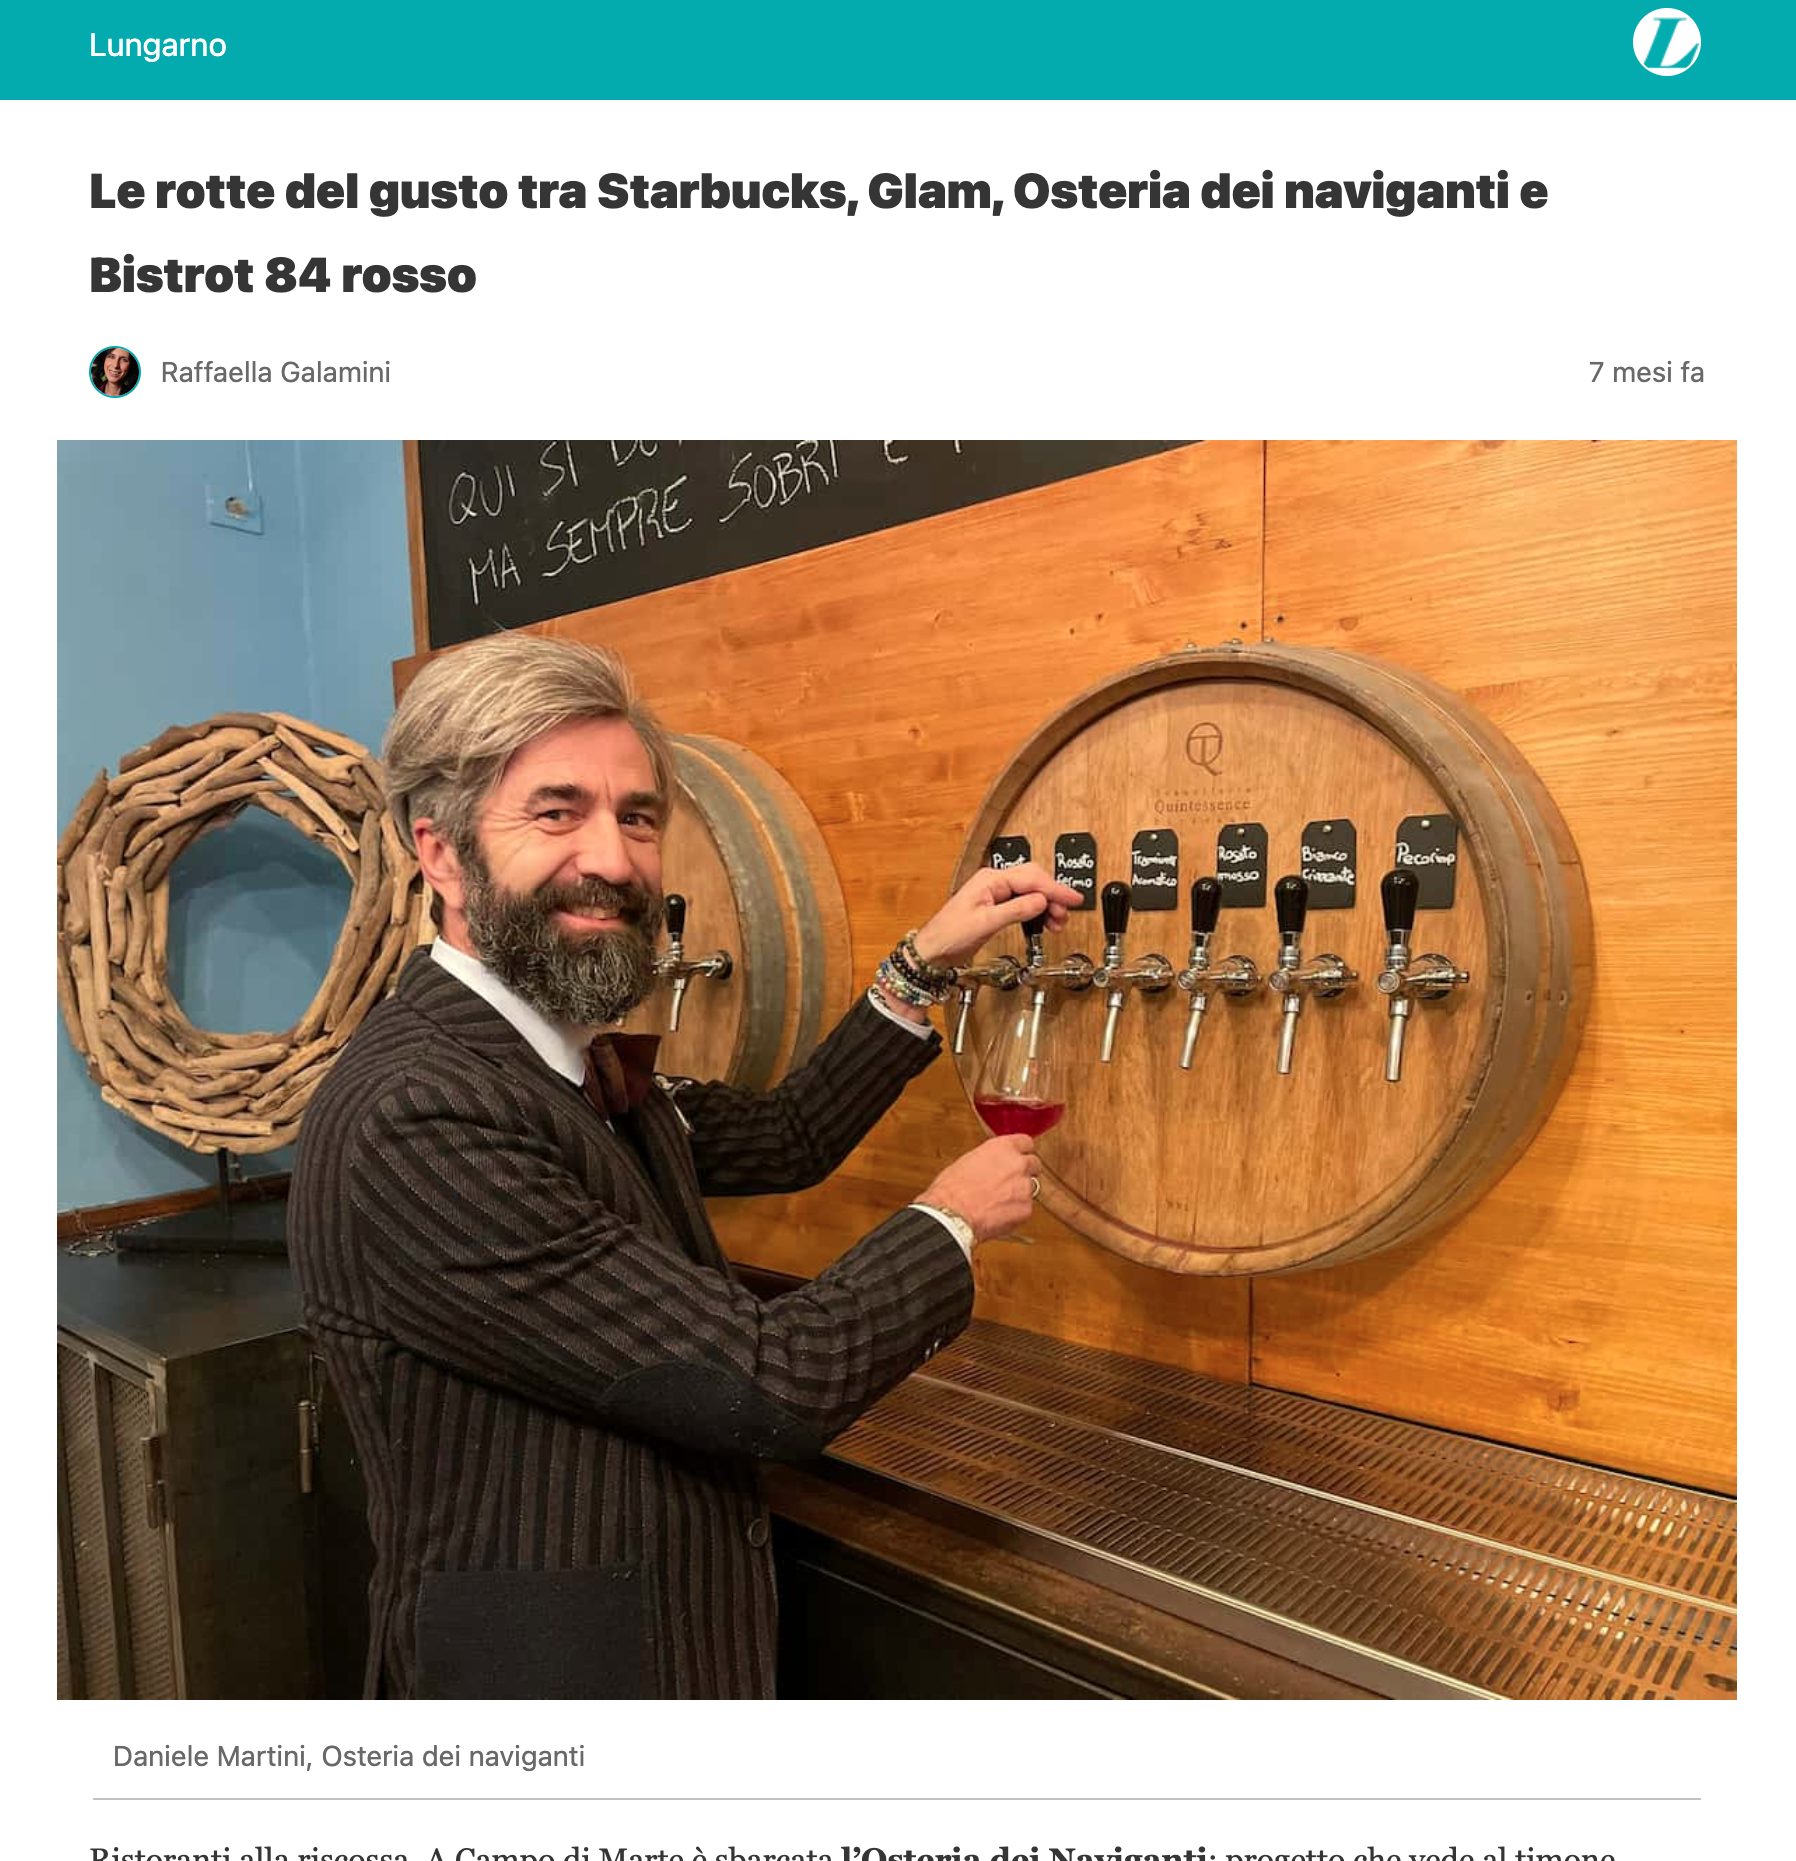The image size is (1796, 1861).
Task: Click the 'Rosato mosso' tap label in photo
Action: (x=1241, y=864)
